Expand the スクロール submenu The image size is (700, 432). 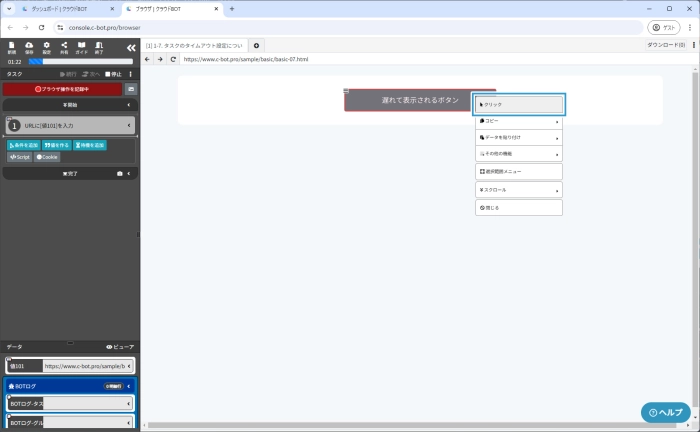click(518, 190)
